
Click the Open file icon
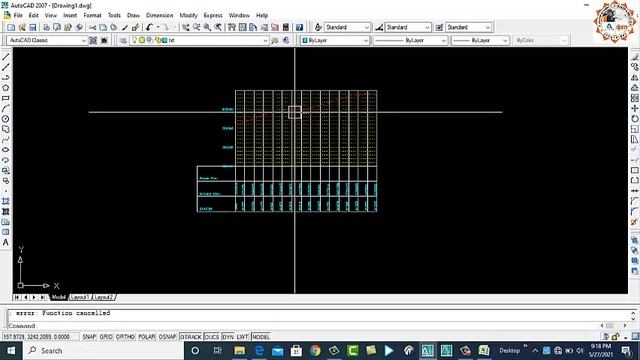[x=22, y=27]
